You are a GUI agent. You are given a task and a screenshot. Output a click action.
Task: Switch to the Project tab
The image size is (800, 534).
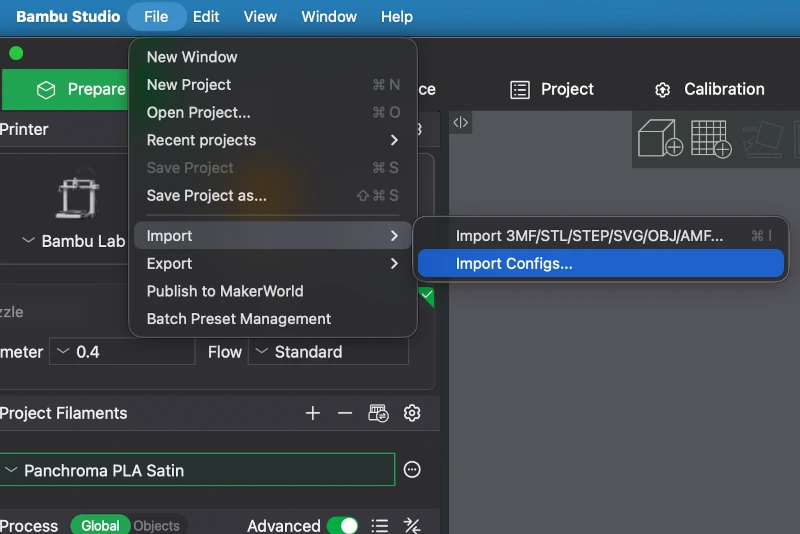pos(552,90)
